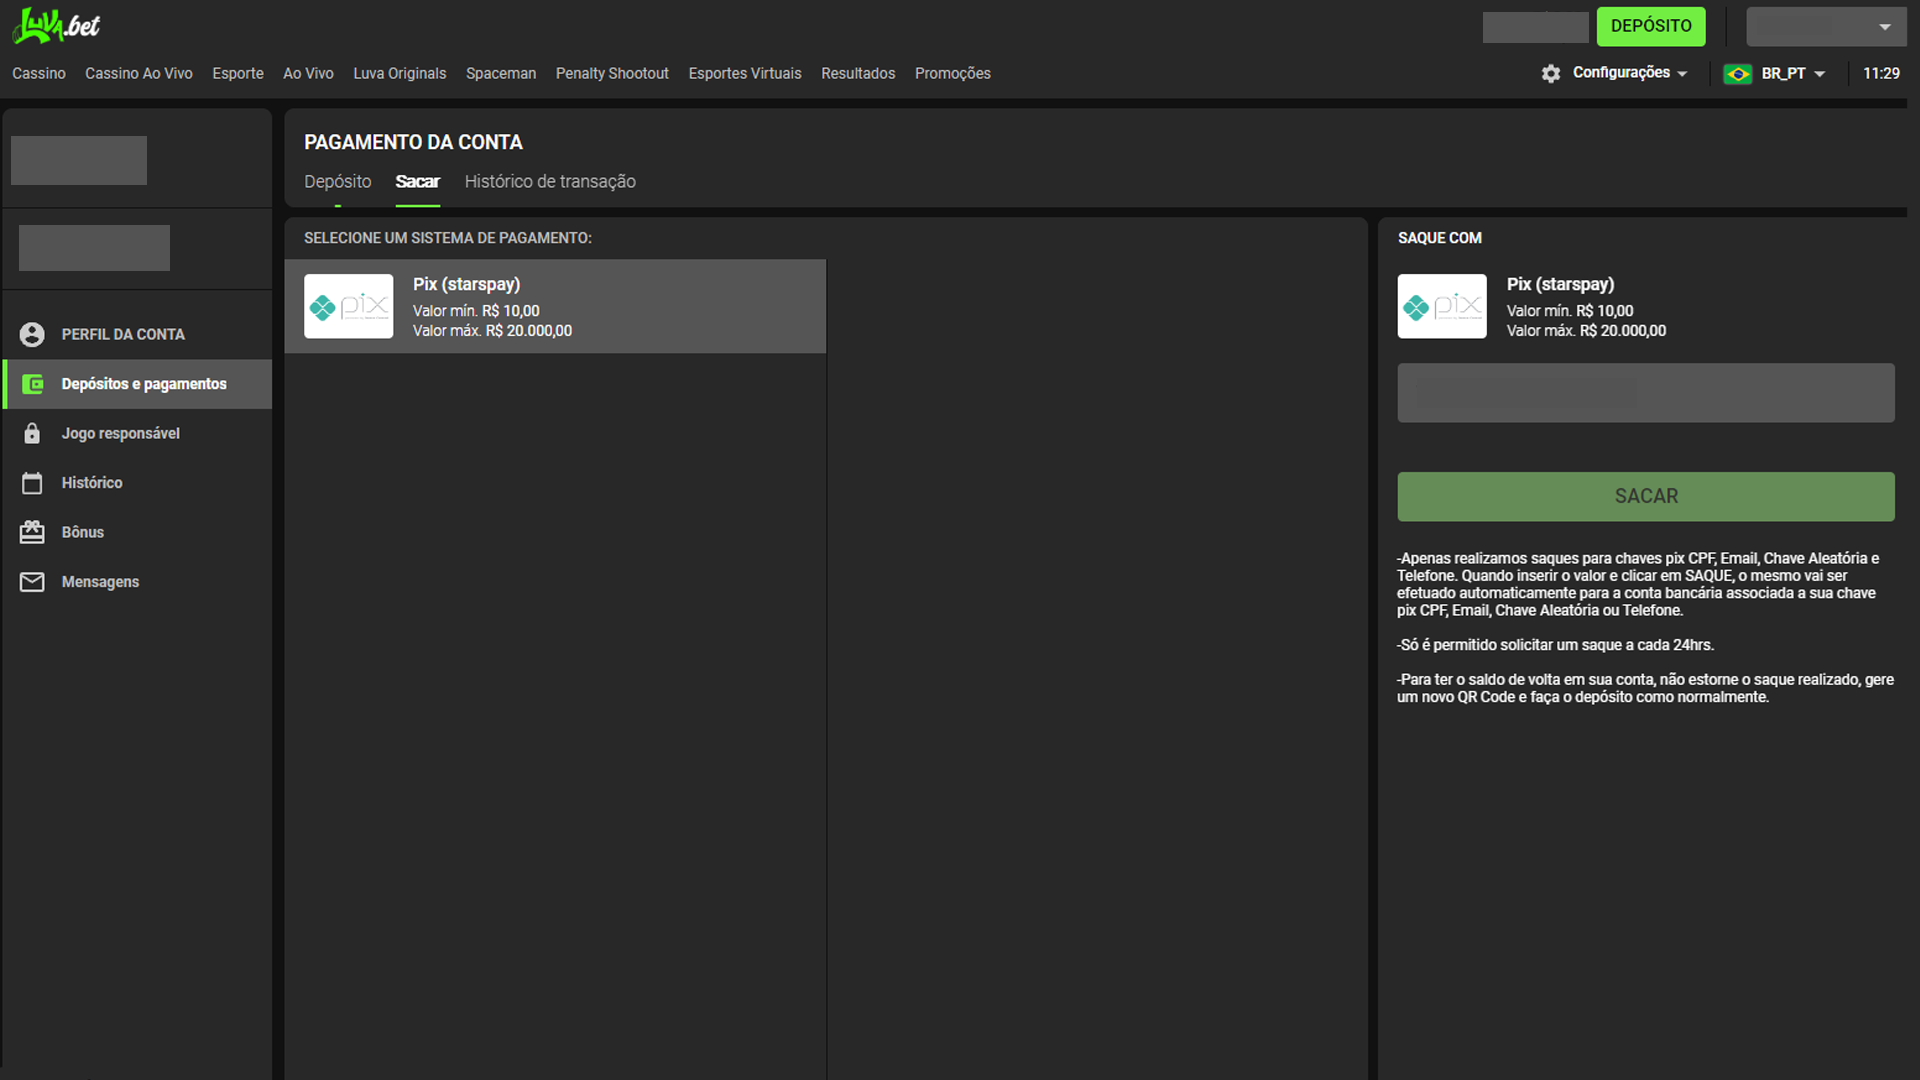This screenshot has height=1080, width=1920.
Task: Click the PAGAMENTO DA CONTA heading
Action: (413, 143)
